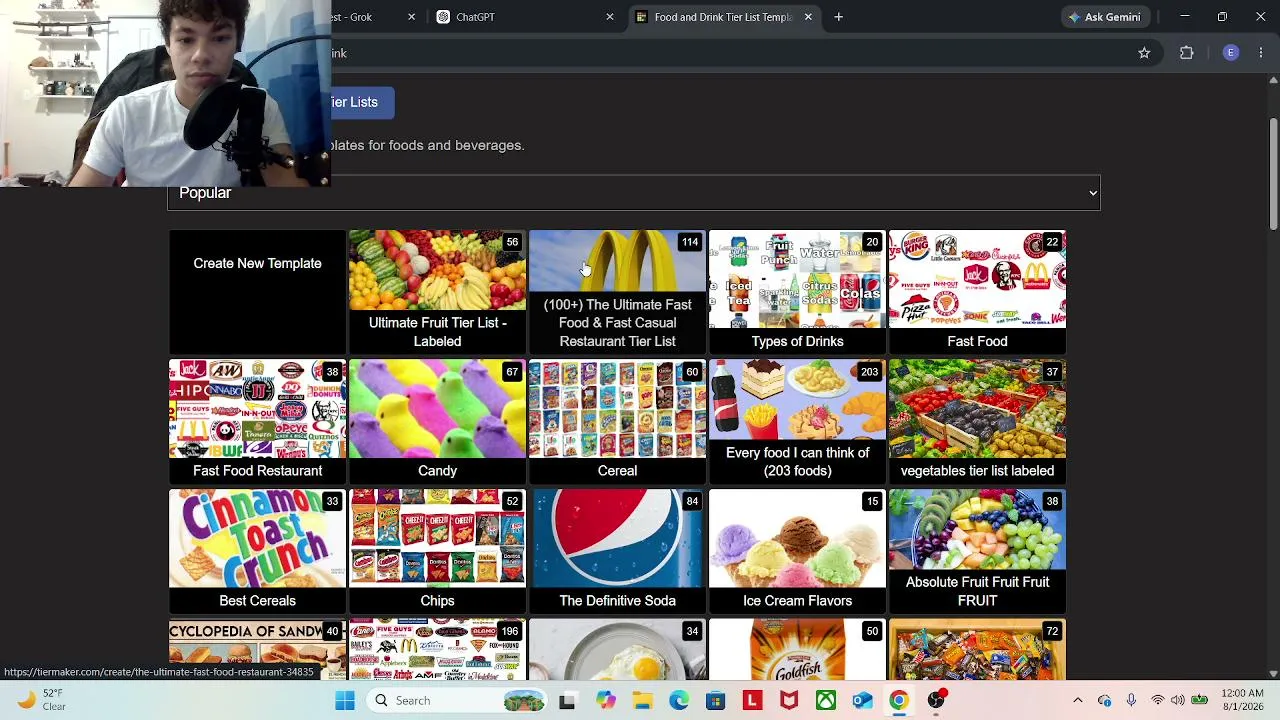
Task: Open the Cereal tier list template
Action: (617, 421)
